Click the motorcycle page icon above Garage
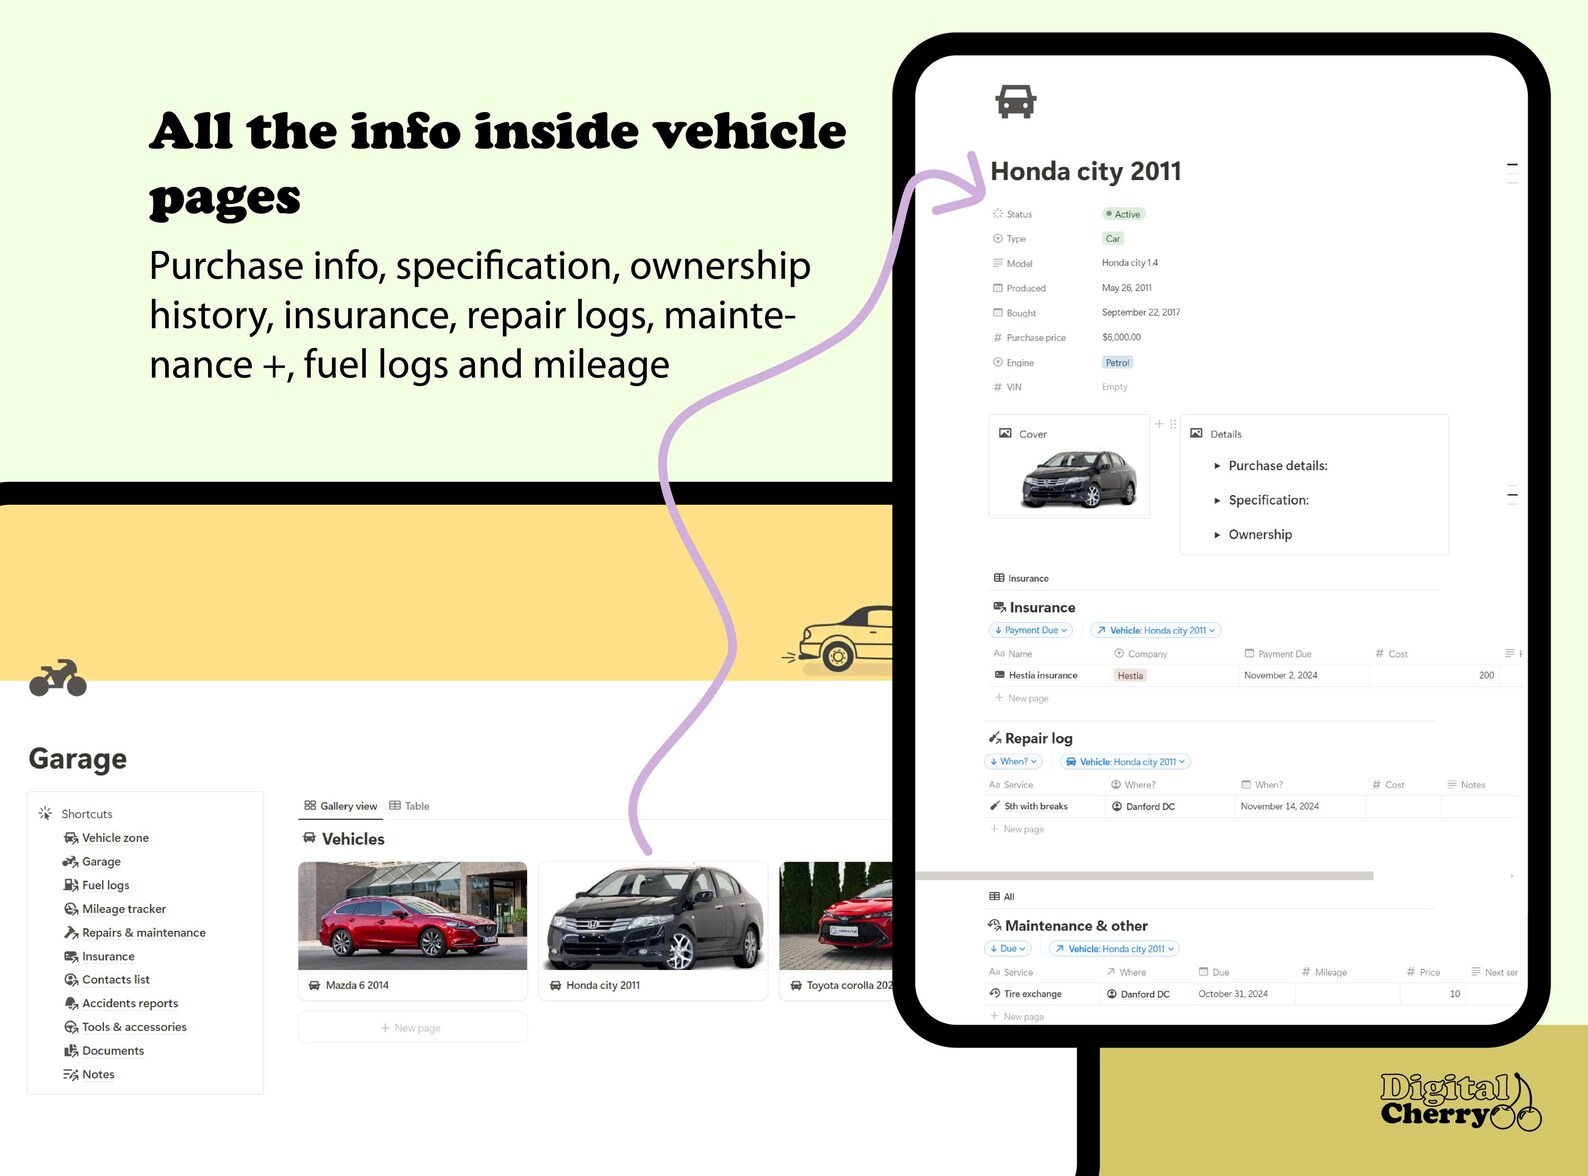This screenshot has width=1588, height=1176. coord(58,677)
